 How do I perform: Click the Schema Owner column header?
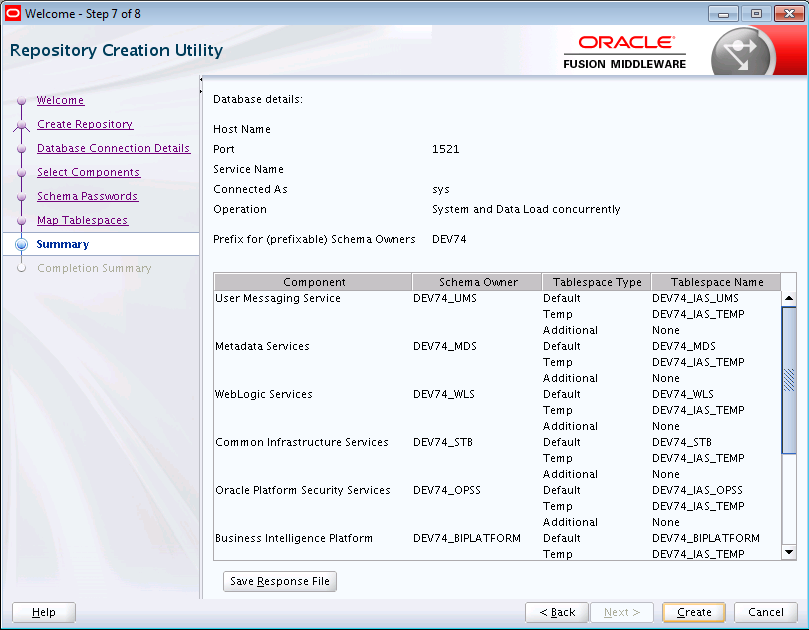point(477,282)
